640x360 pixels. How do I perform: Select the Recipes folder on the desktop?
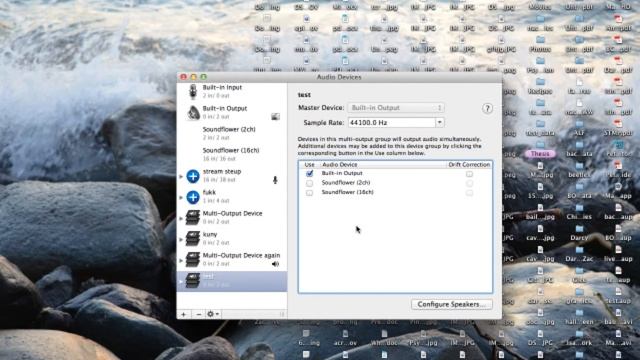540,86
